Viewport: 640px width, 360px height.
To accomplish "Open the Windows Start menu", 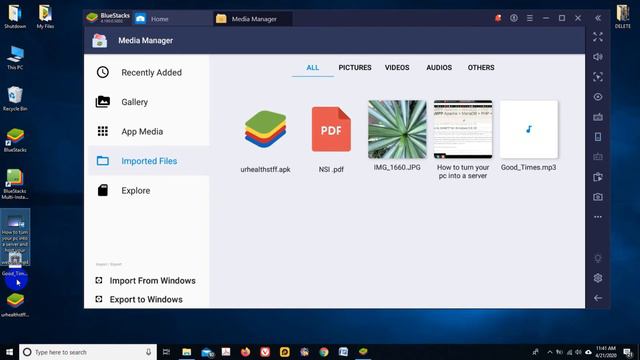I will (9, 352).
